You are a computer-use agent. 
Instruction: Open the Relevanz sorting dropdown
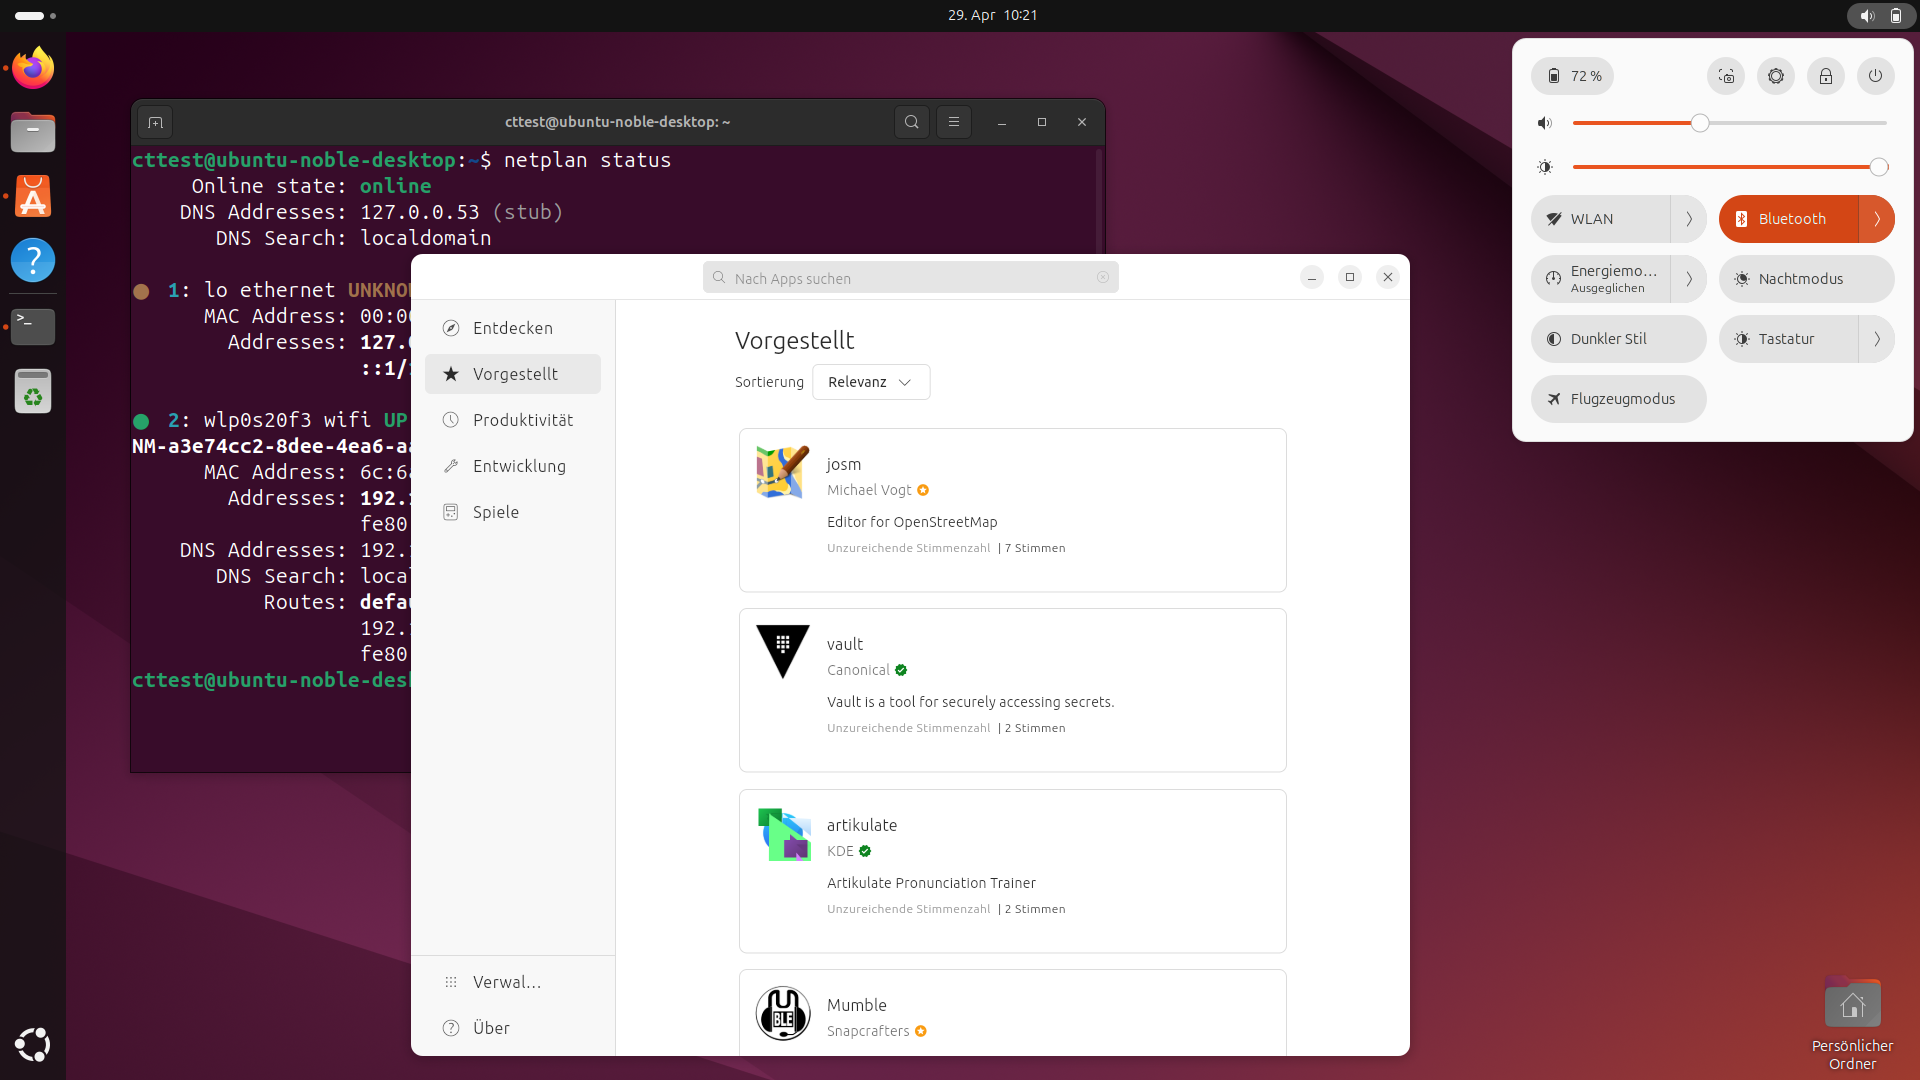click(x=870, y=382)
